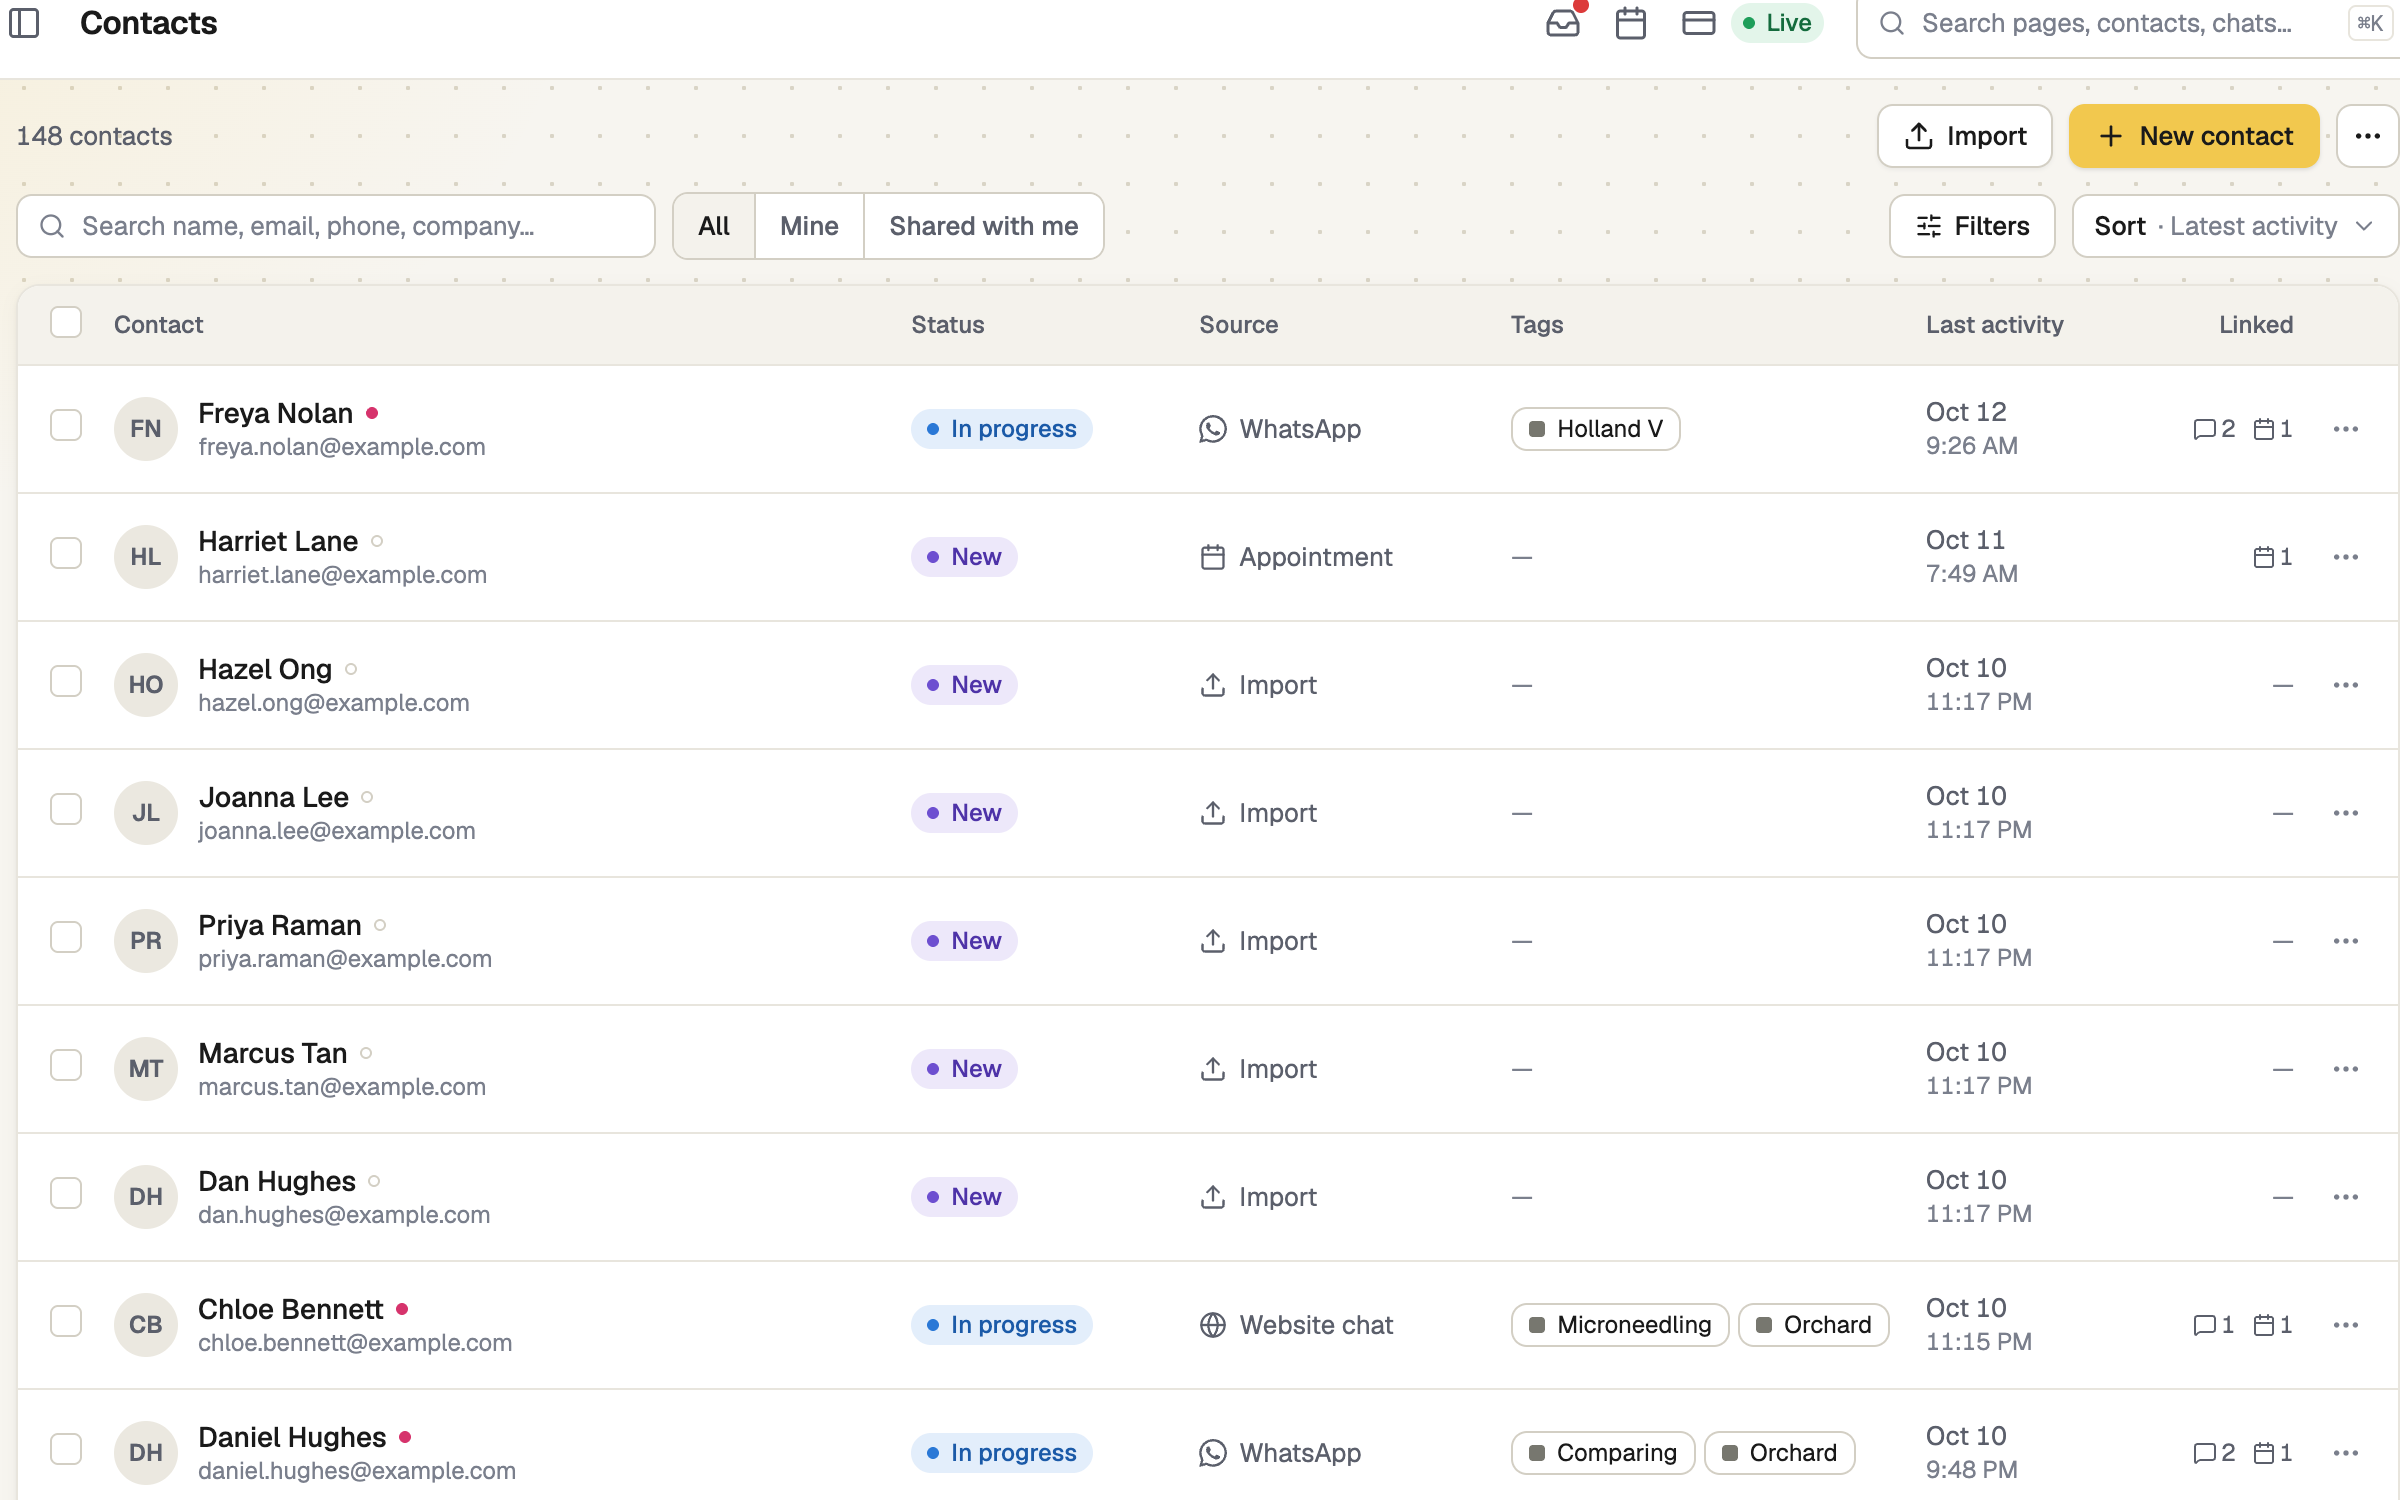The height and width of the screenshot is (1500, 2400).
Task: Check Marcus Tan's row checkbox
Action: [x=66, y=1065]
